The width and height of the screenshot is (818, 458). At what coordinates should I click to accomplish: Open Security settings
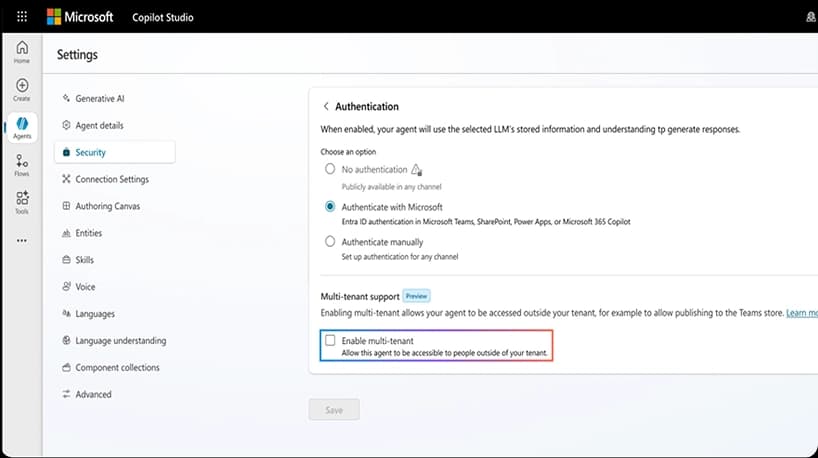point(115,152)
